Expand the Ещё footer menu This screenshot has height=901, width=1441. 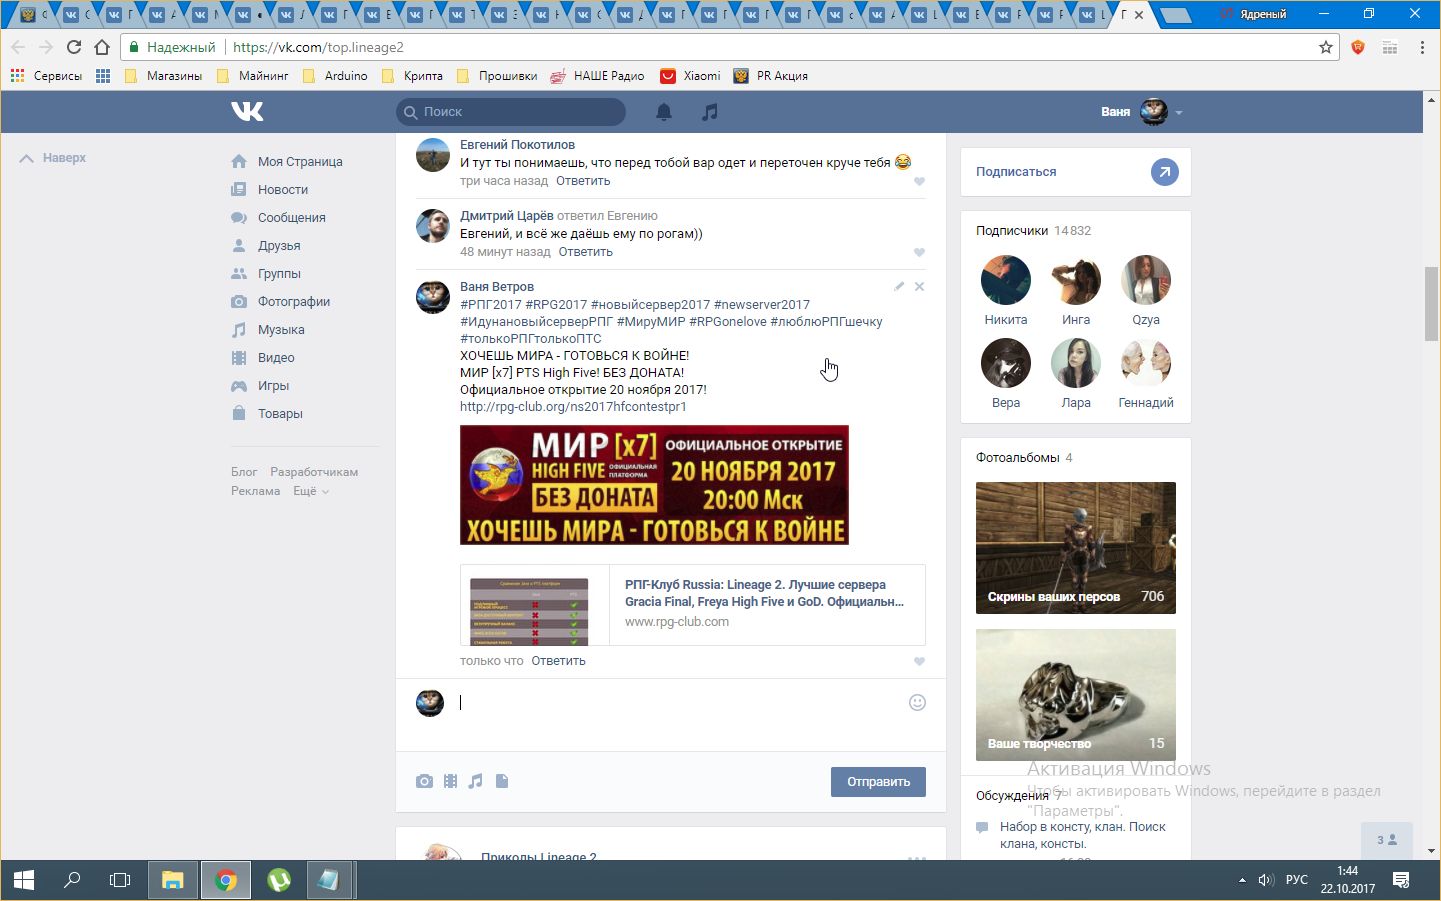(x=310, y=491)
